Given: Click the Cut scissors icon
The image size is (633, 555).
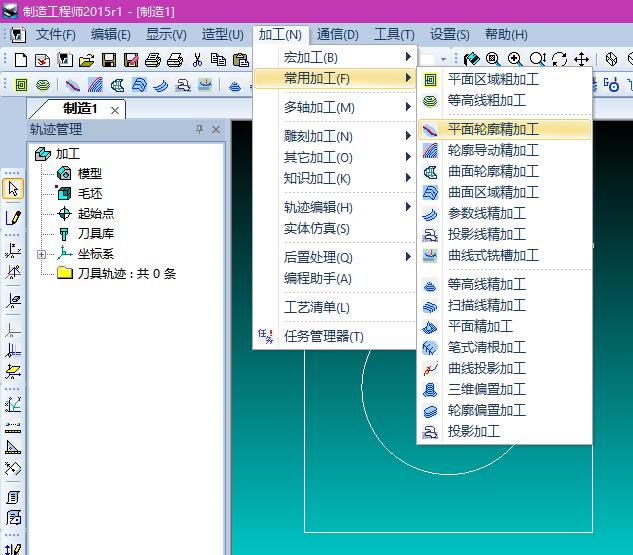Looking at the screenshot, I should [197, 60].
